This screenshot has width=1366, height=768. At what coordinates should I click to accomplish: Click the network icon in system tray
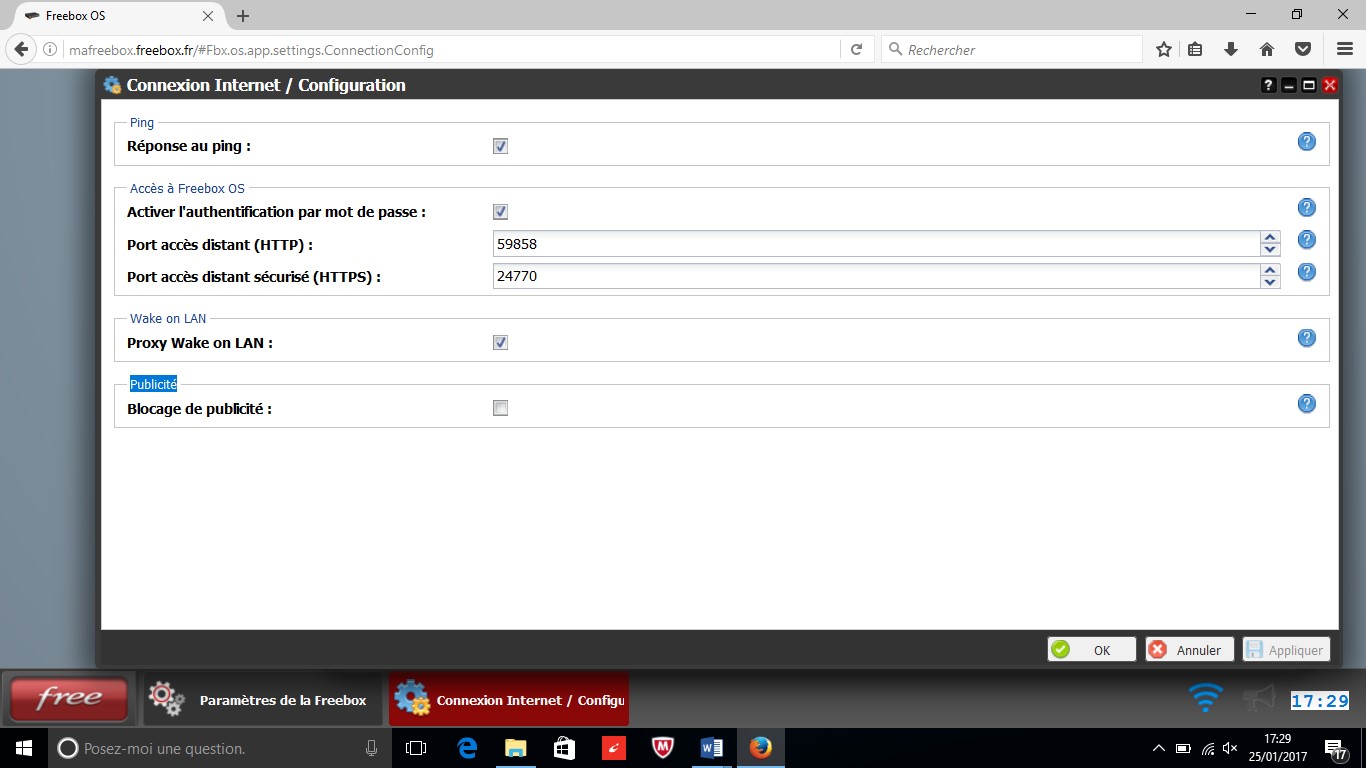tap(1207, 748)
